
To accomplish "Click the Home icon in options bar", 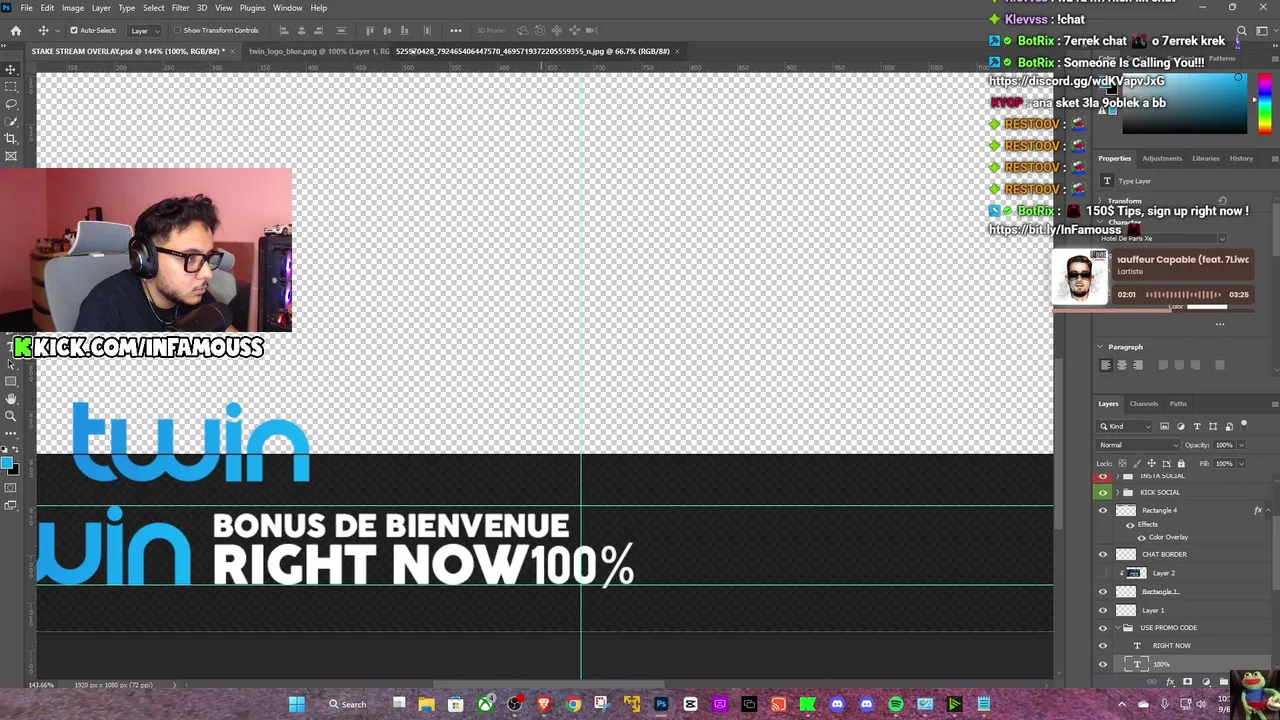I will (16, 30).
